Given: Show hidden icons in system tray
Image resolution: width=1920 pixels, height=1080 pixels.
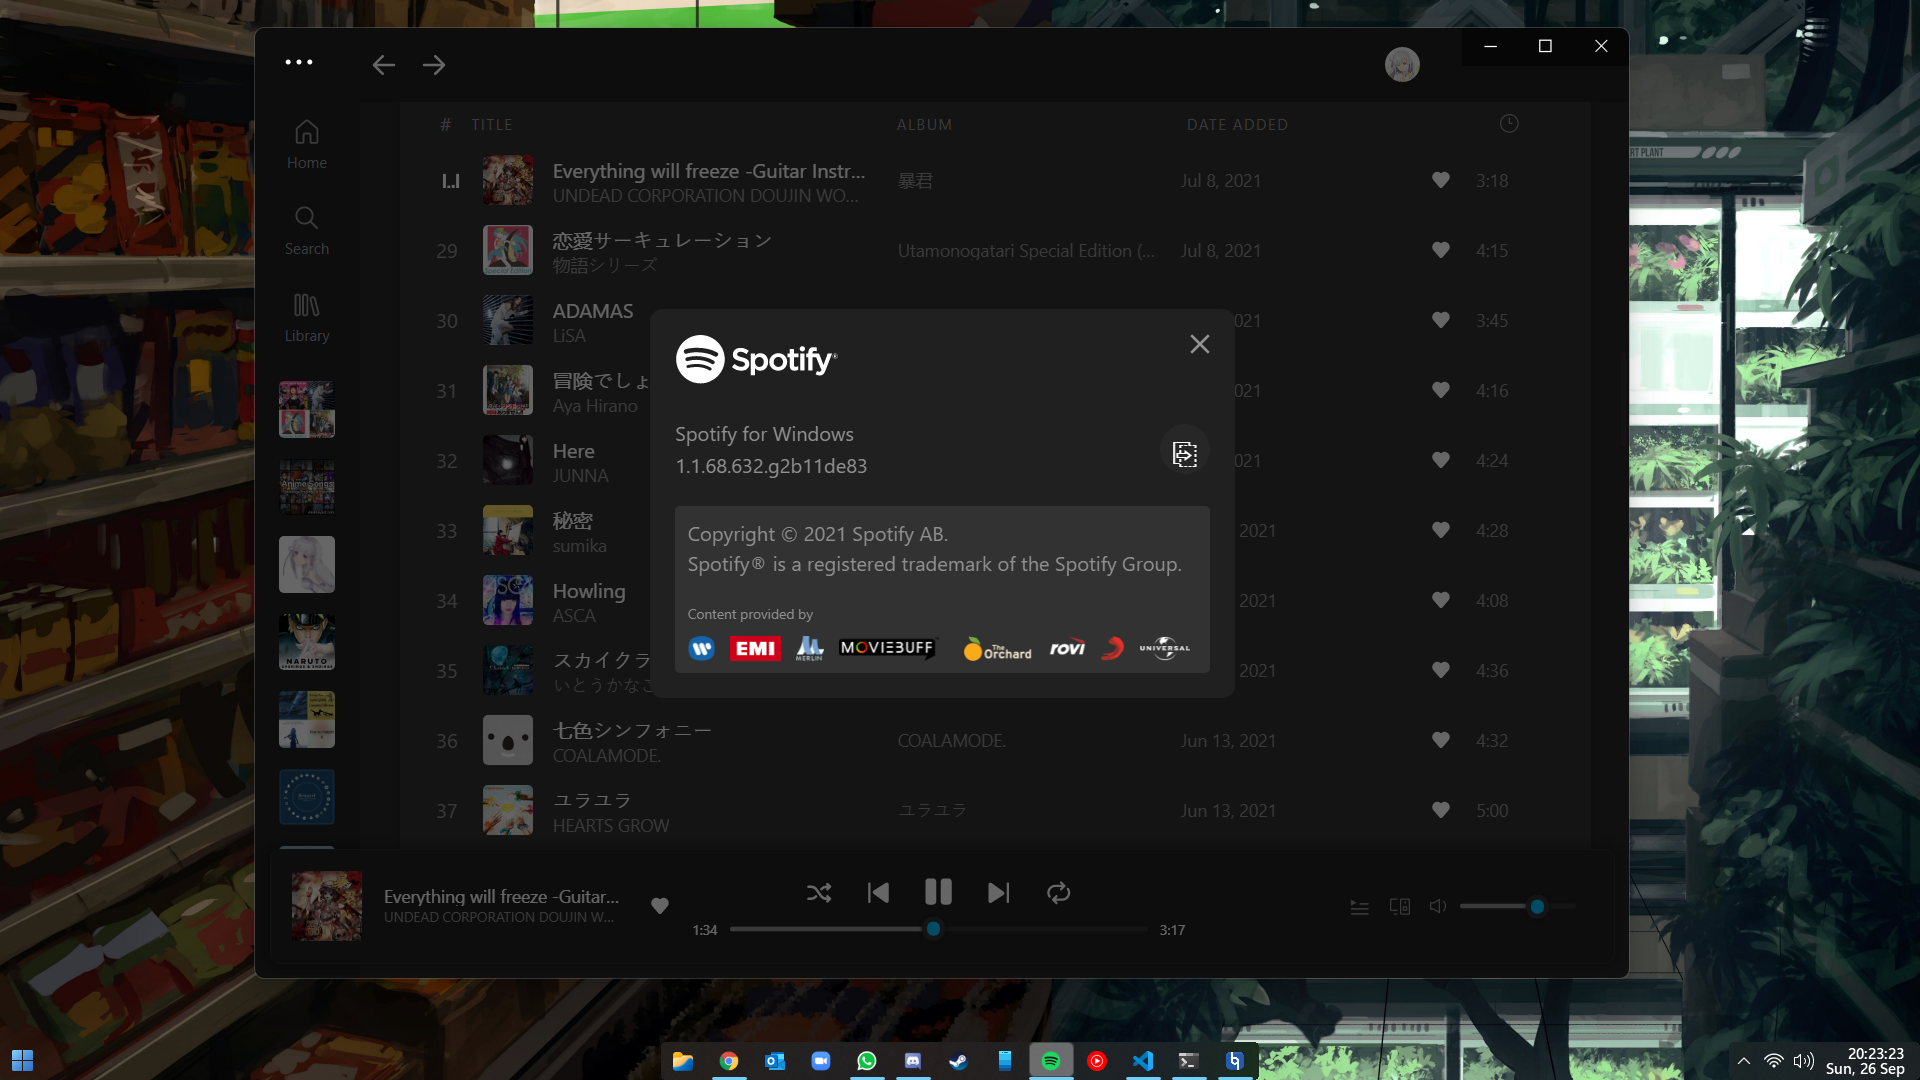Looking at the screenshot, I should (x=1743, y=1061).
